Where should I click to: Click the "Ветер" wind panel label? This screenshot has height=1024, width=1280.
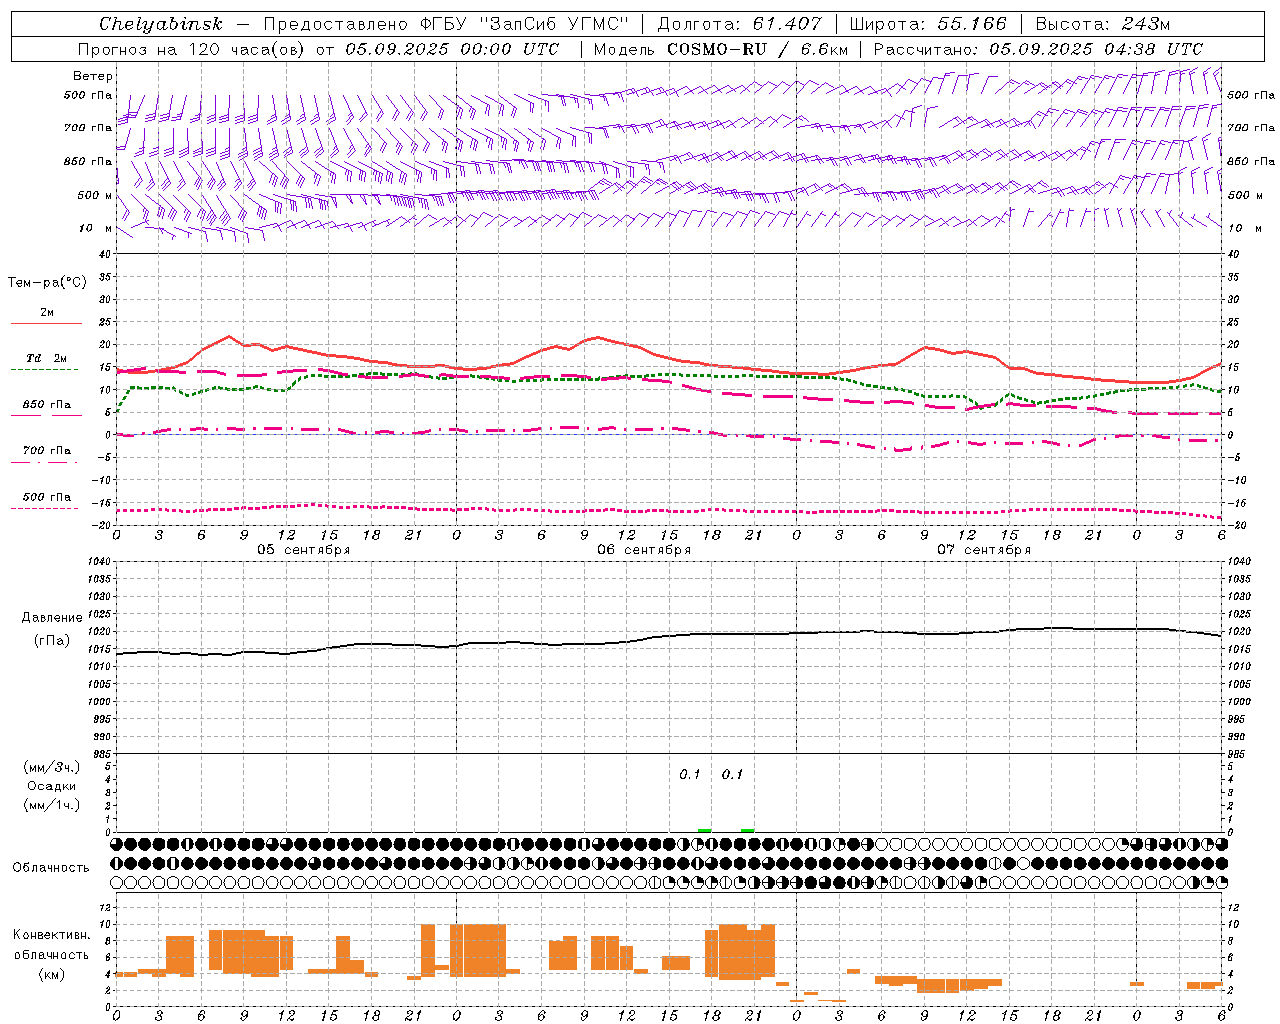(x=93, y=76)
